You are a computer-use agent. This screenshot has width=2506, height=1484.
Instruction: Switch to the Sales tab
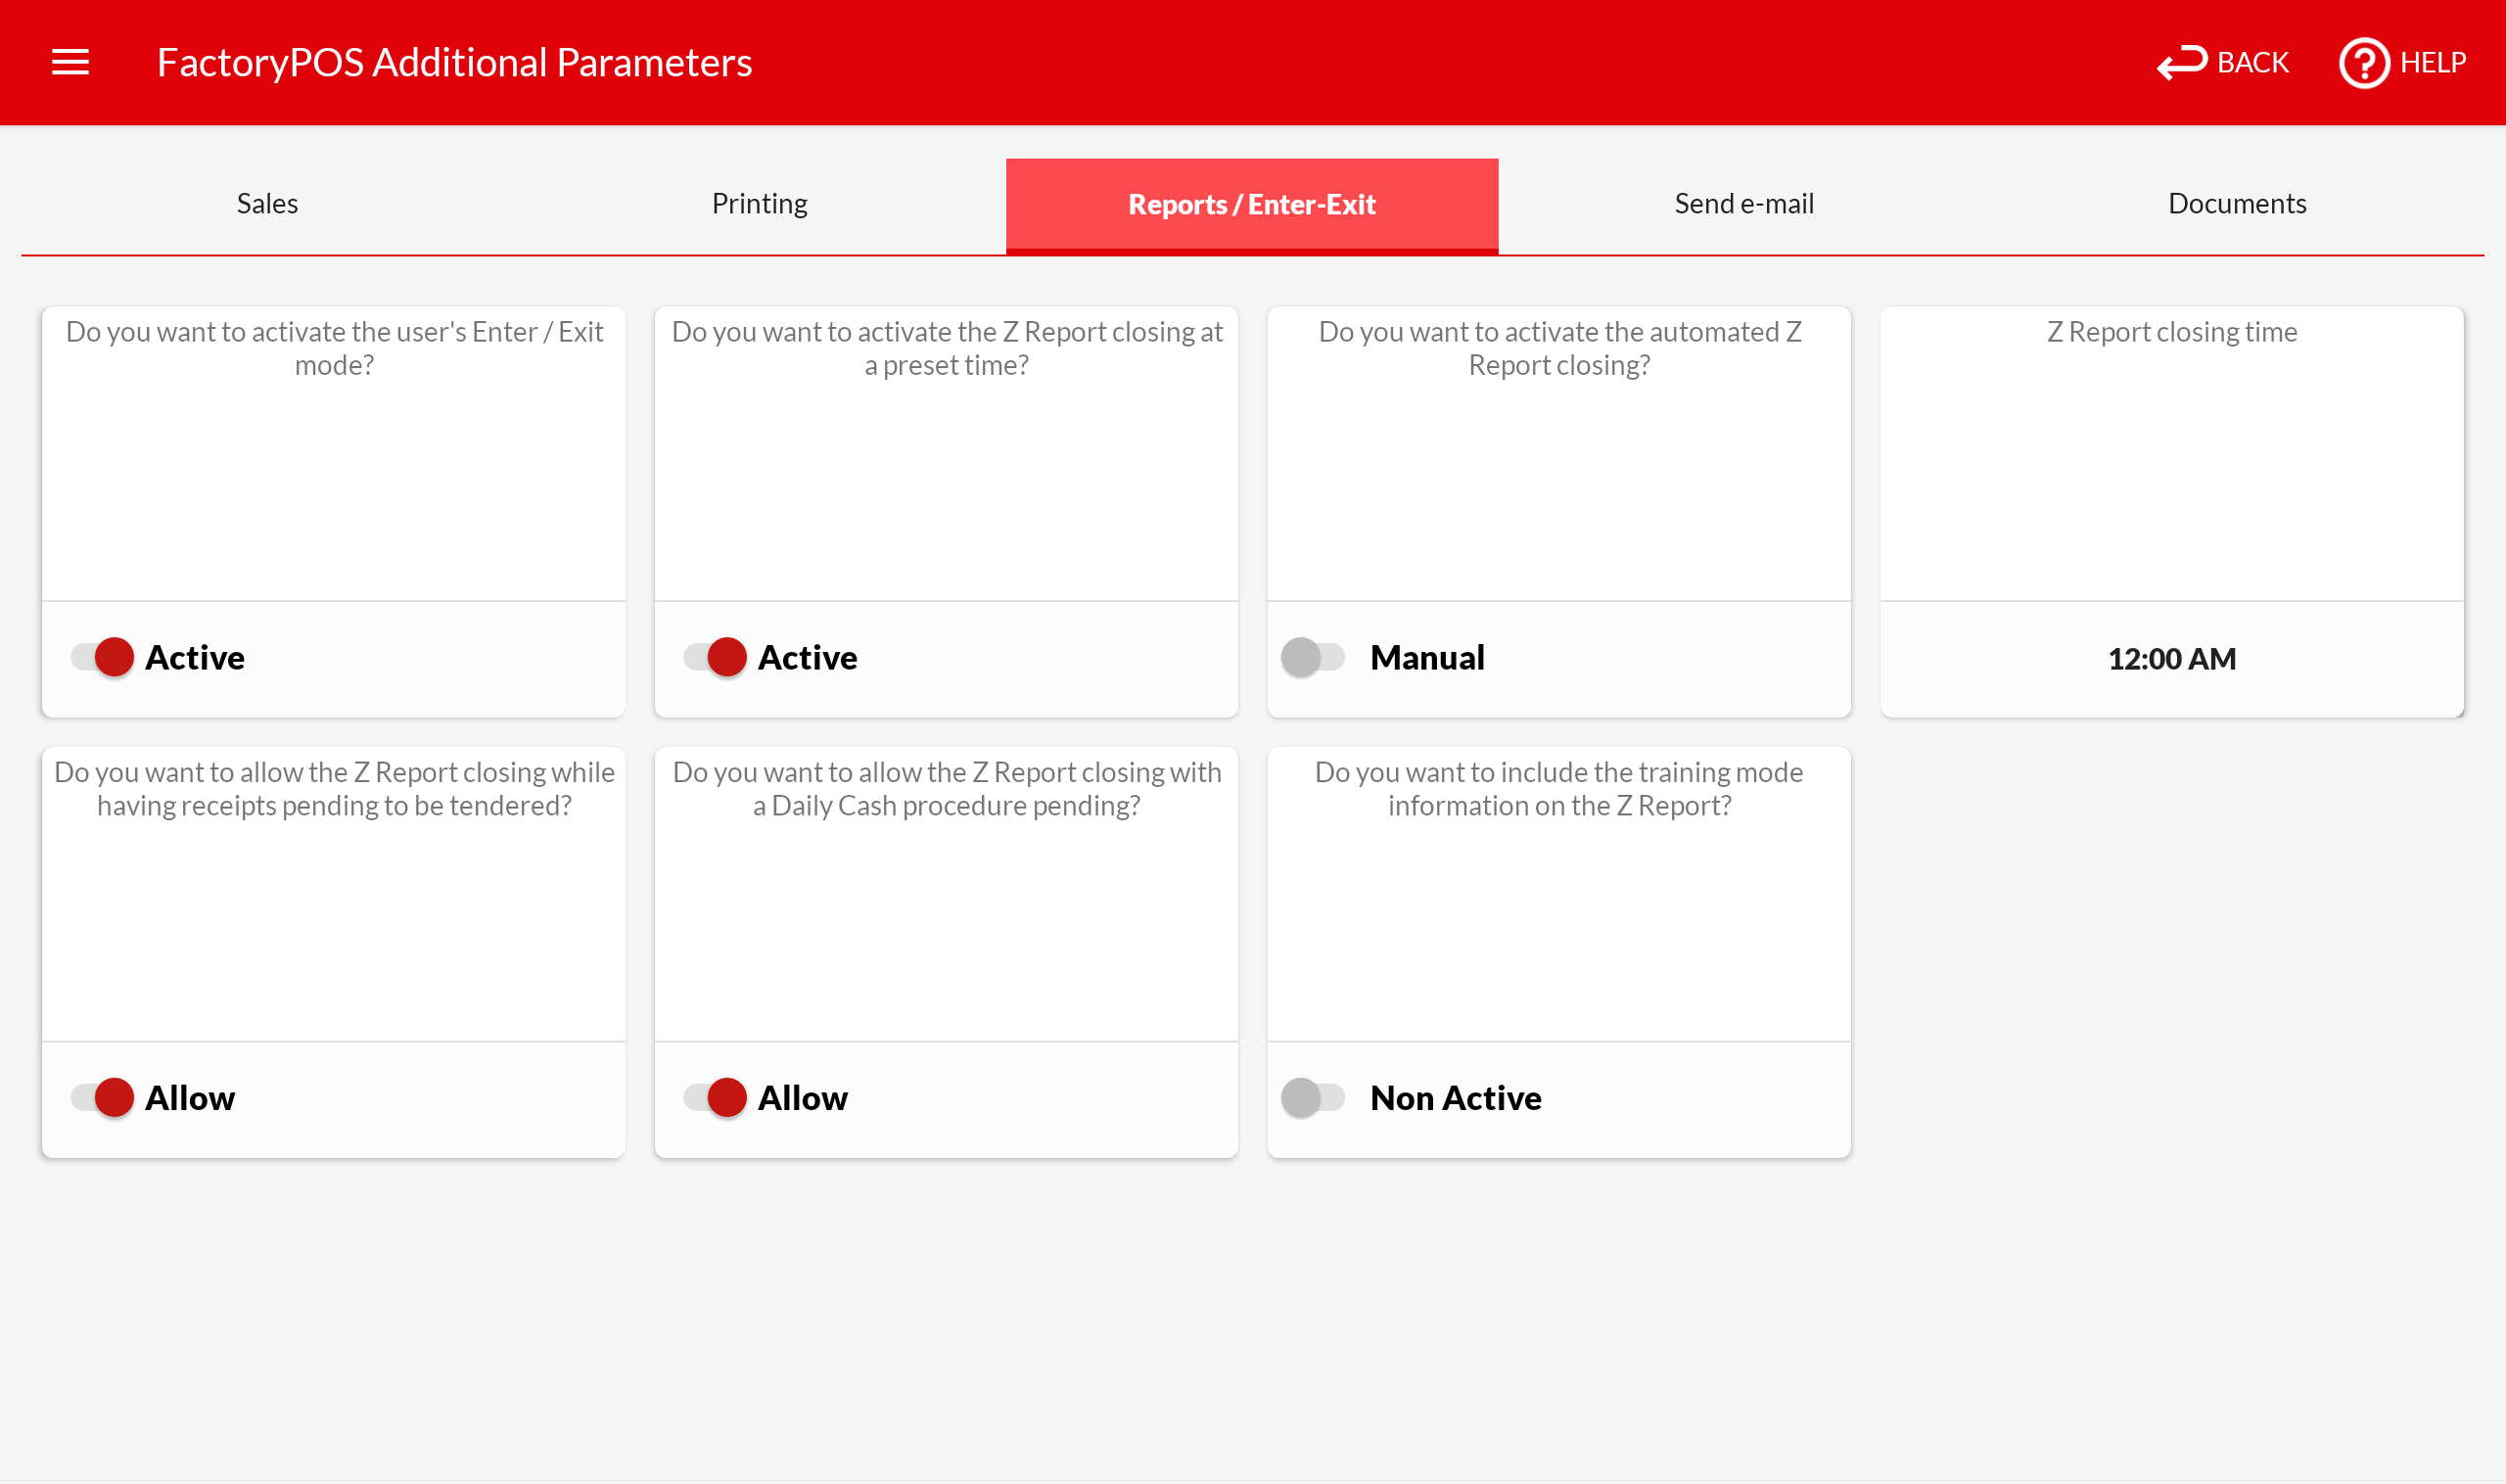pyautogui.click(x=267, y=204)
